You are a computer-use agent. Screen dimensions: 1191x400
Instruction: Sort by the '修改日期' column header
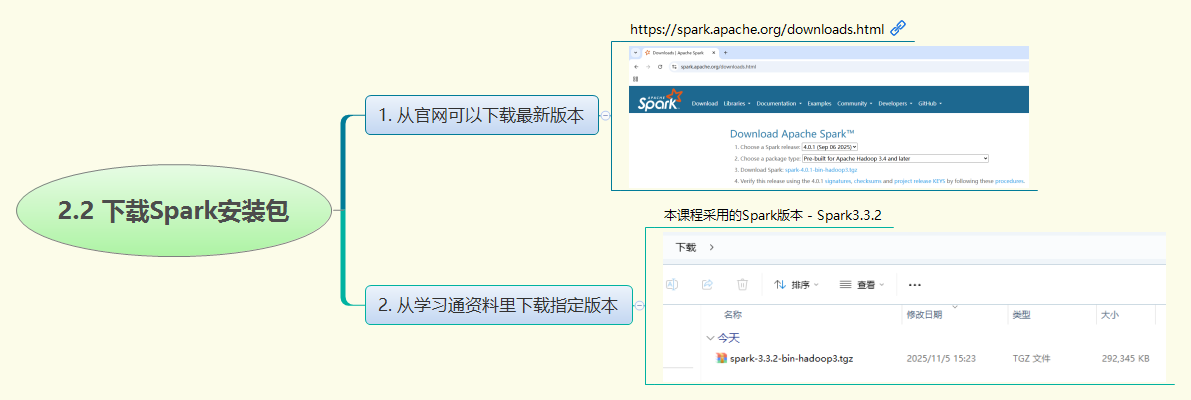(x=924, y=314)
